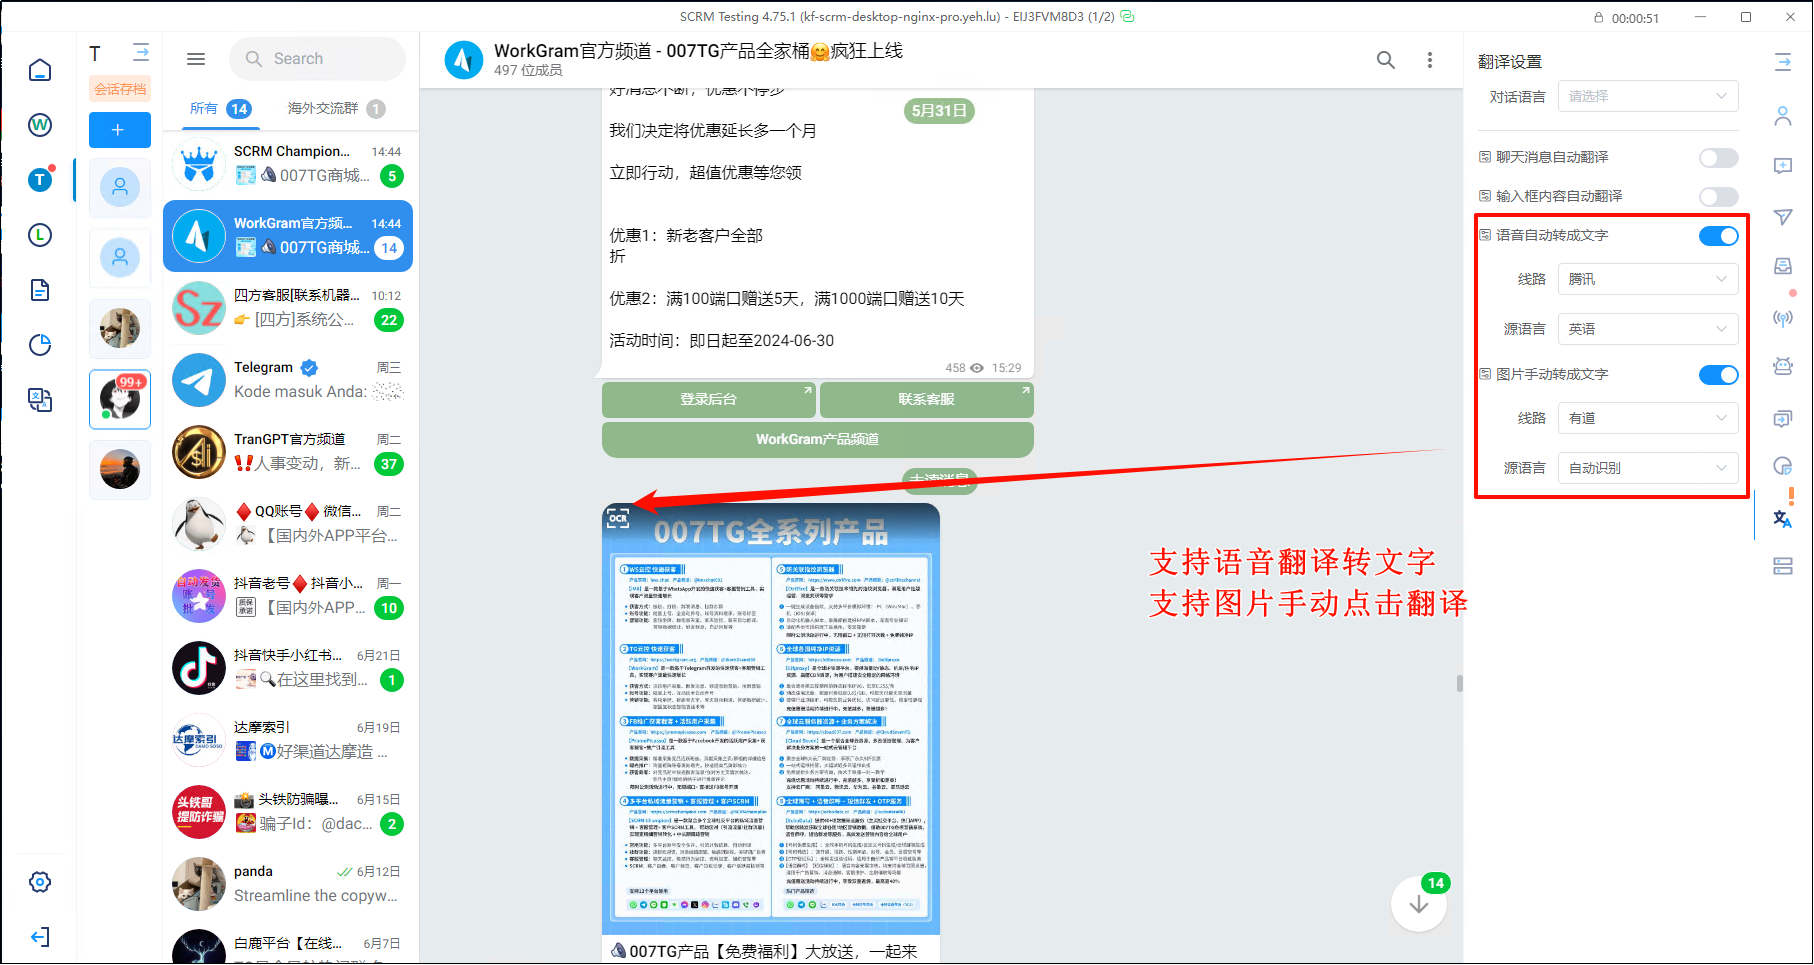
Task: Toggle input box auto translation switch
Action: 1718,197
